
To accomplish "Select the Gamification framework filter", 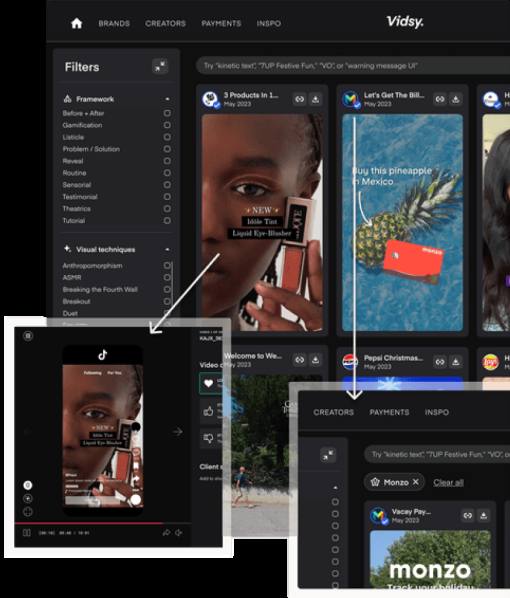I will coord(167,125).
